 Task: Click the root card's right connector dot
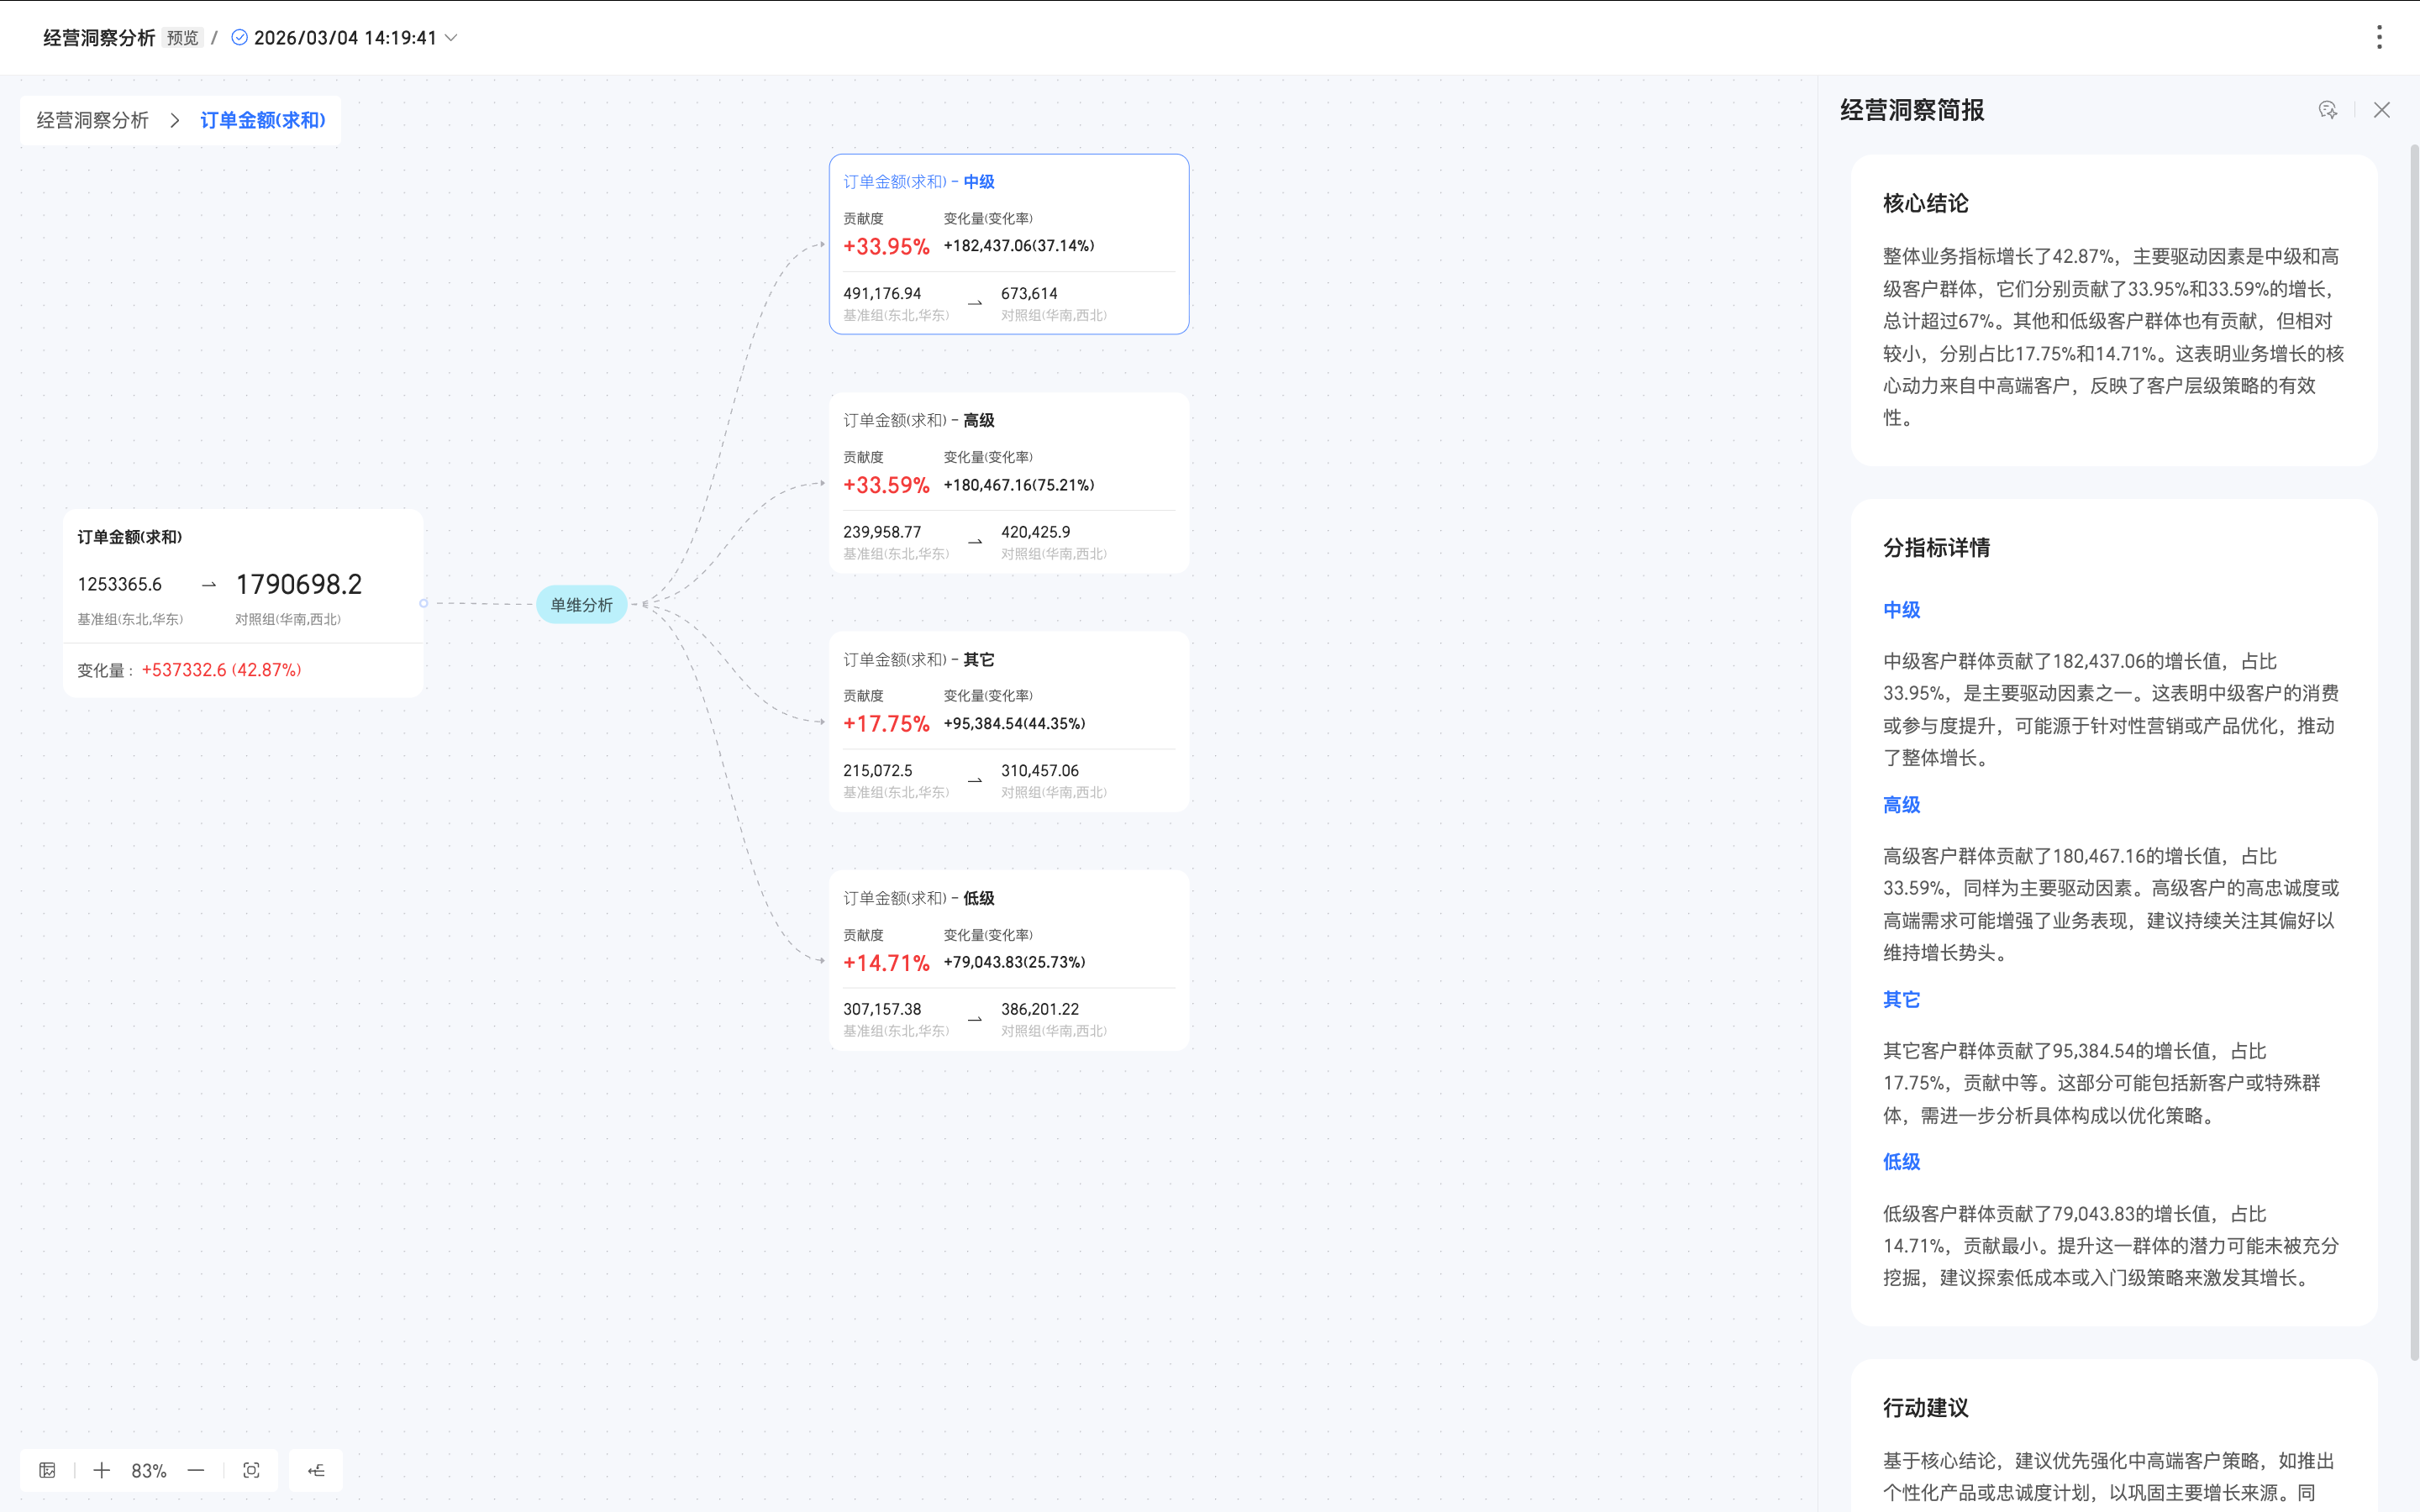424,603
